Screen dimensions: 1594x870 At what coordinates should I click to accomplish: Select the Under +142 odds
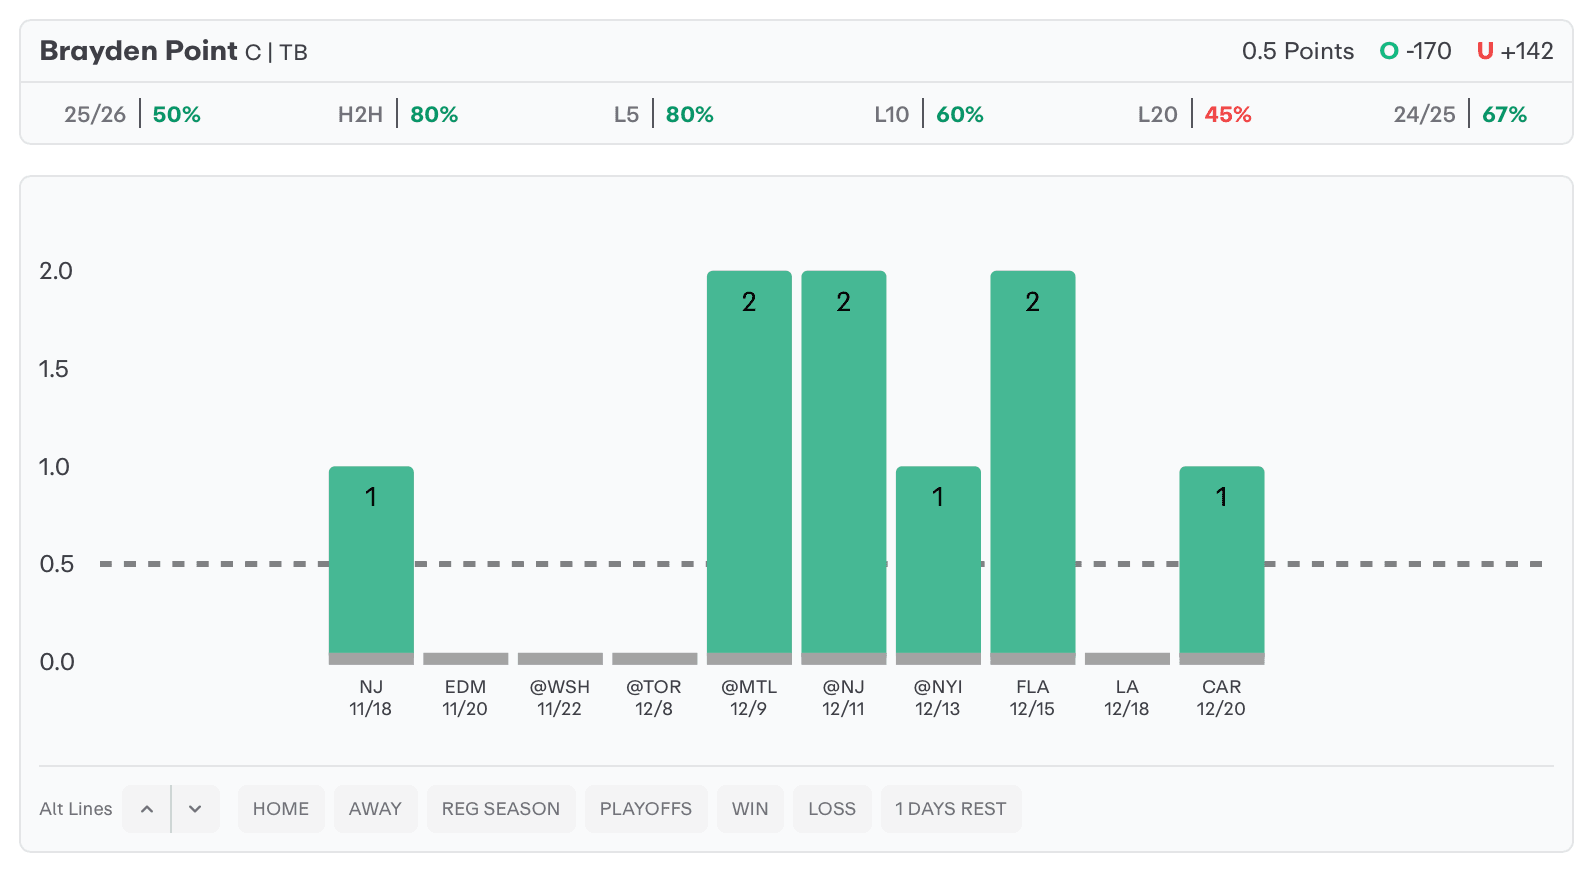(1515, 51)
